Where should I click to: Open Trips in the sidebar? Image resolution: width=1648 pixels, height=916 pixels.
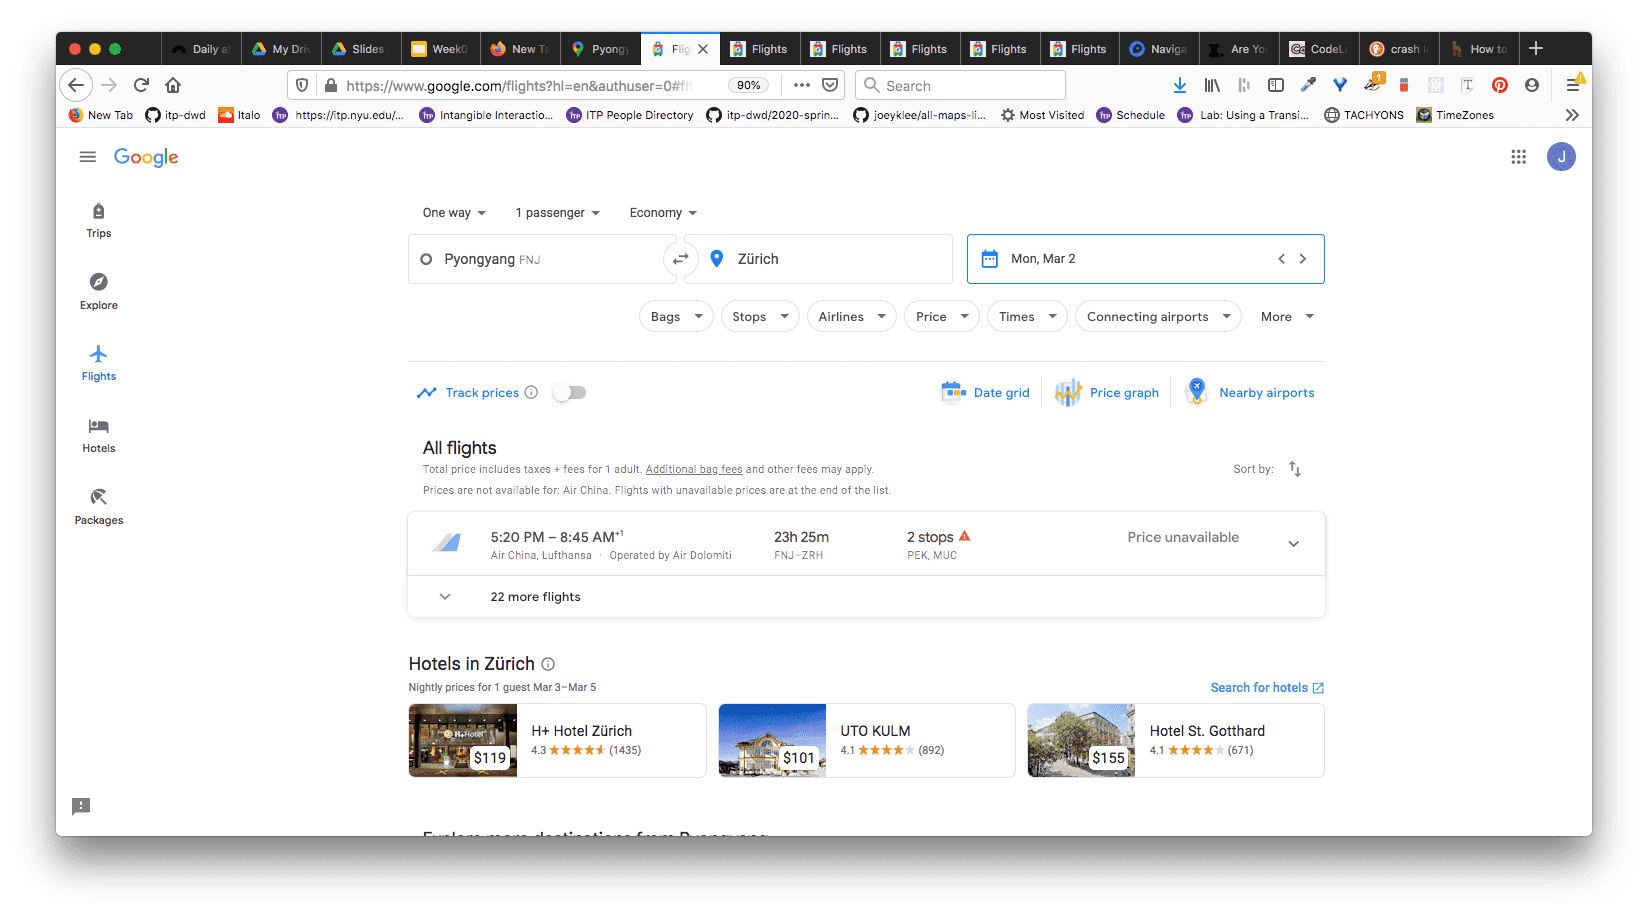(x=99, y=220)
